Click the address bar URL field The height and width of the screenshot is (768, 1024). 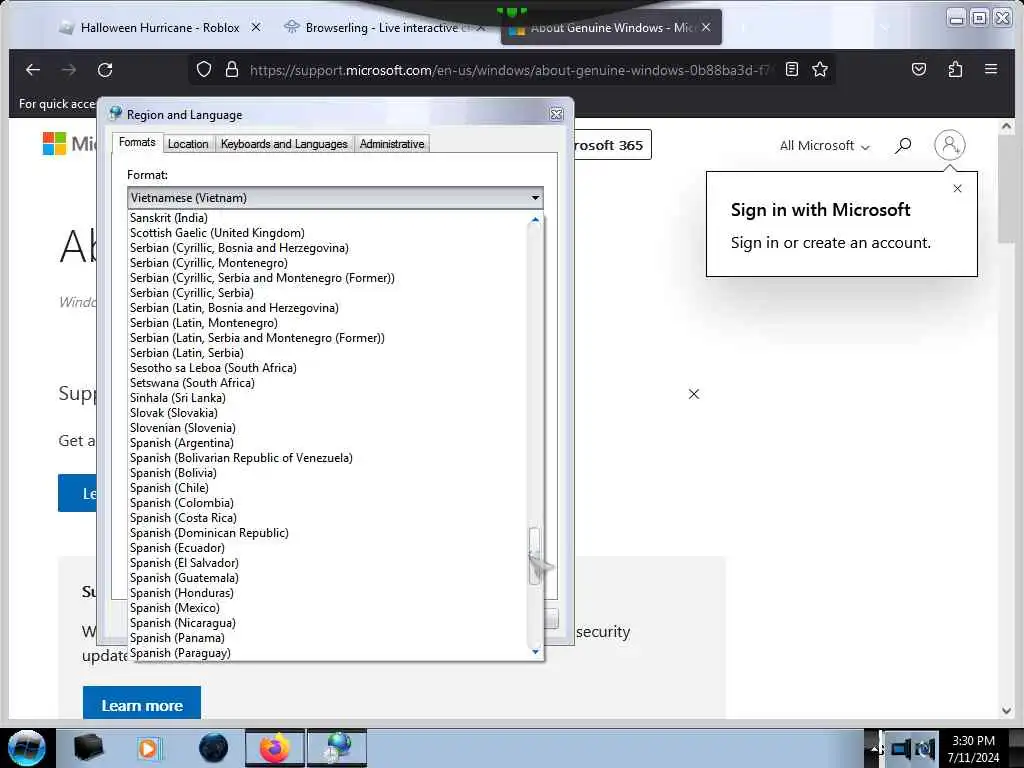click(x=509, y=70)
